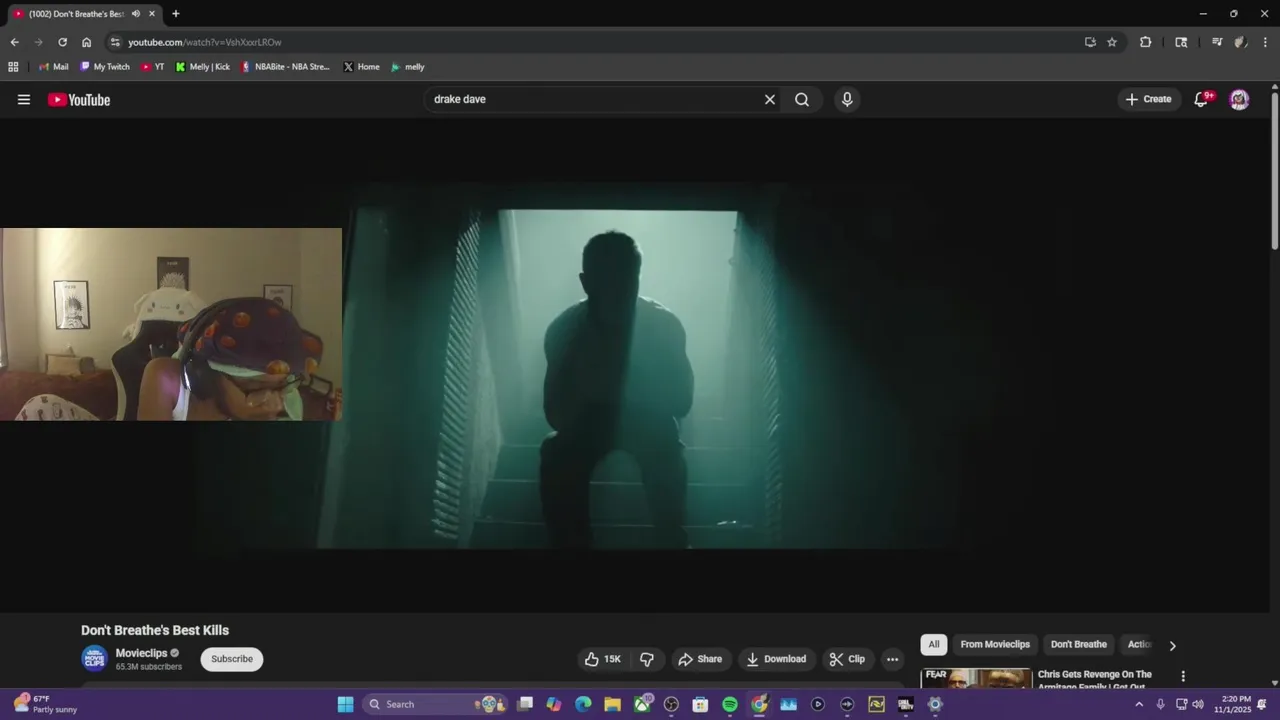Open the 'melly' bookmark
Viewport: 1280px width, 720px height.
(408, 67)
